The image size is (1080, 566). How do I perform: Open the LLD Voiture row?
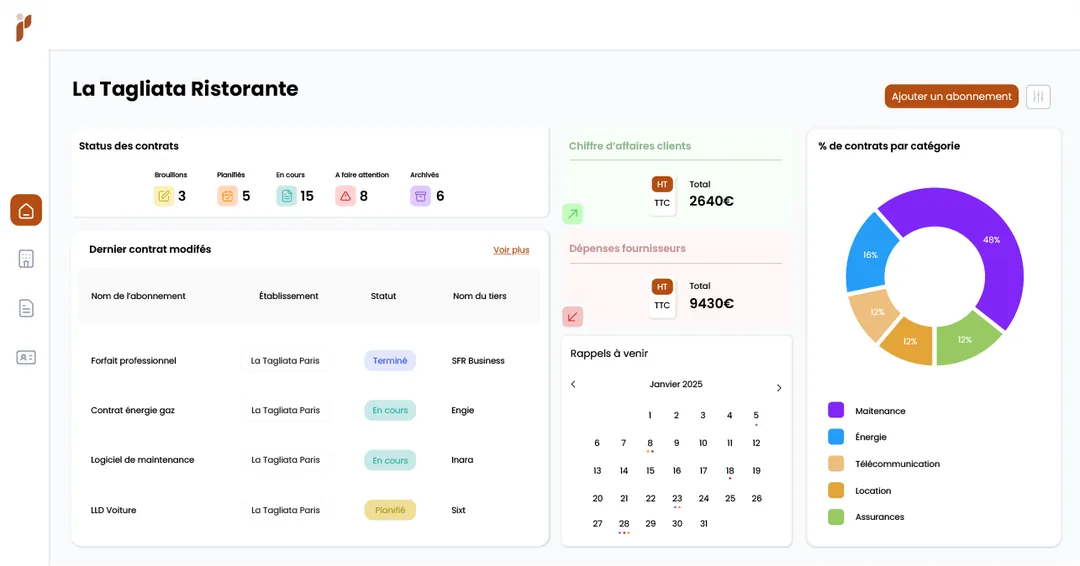310,510
